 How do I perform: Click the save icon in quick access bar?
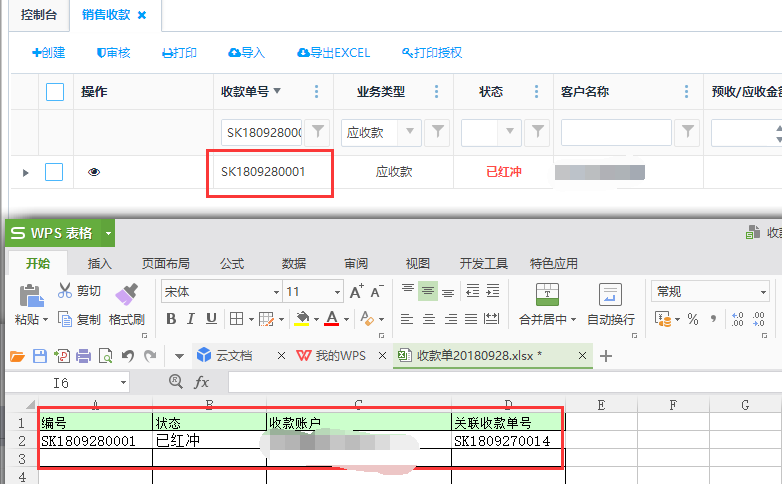pyautogui.click(x=40, y=356)
